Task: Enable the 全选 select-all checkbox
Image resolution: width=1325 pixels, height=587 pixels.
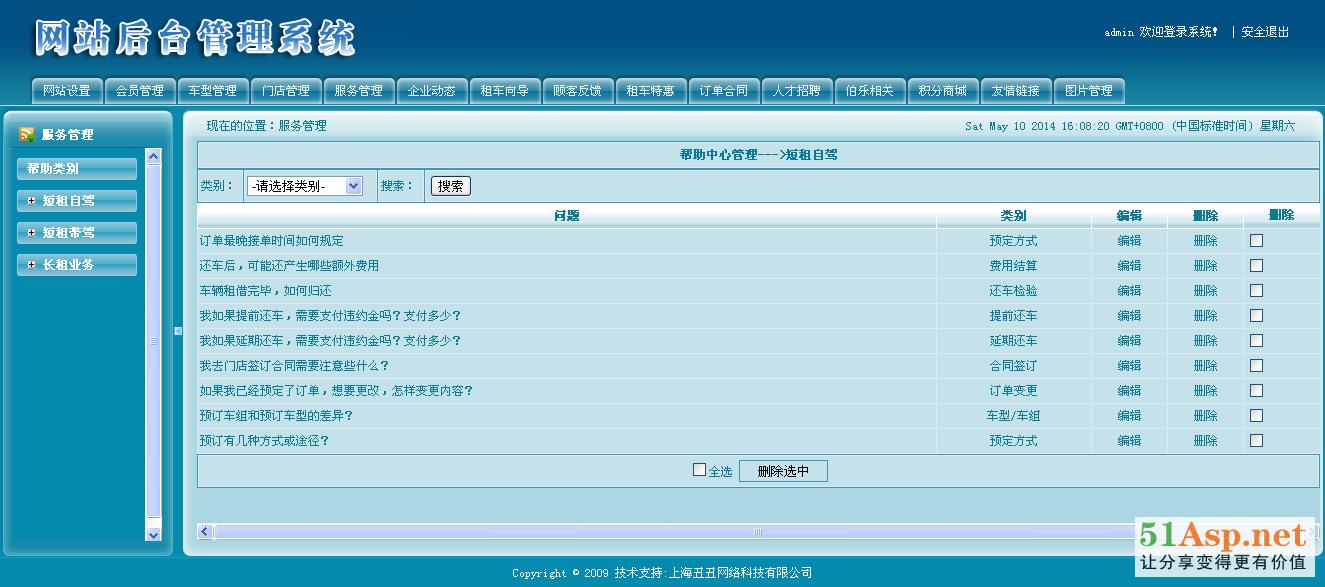Action: coord(699,470)
